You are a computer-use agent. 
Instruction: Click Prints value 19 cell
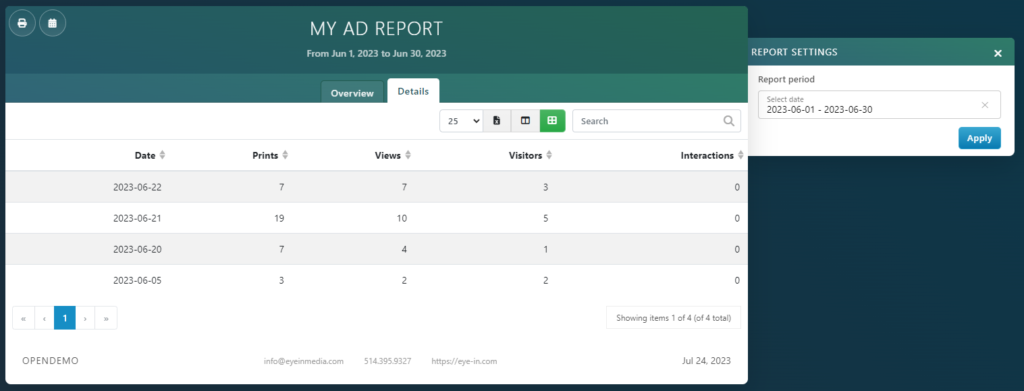279,218
